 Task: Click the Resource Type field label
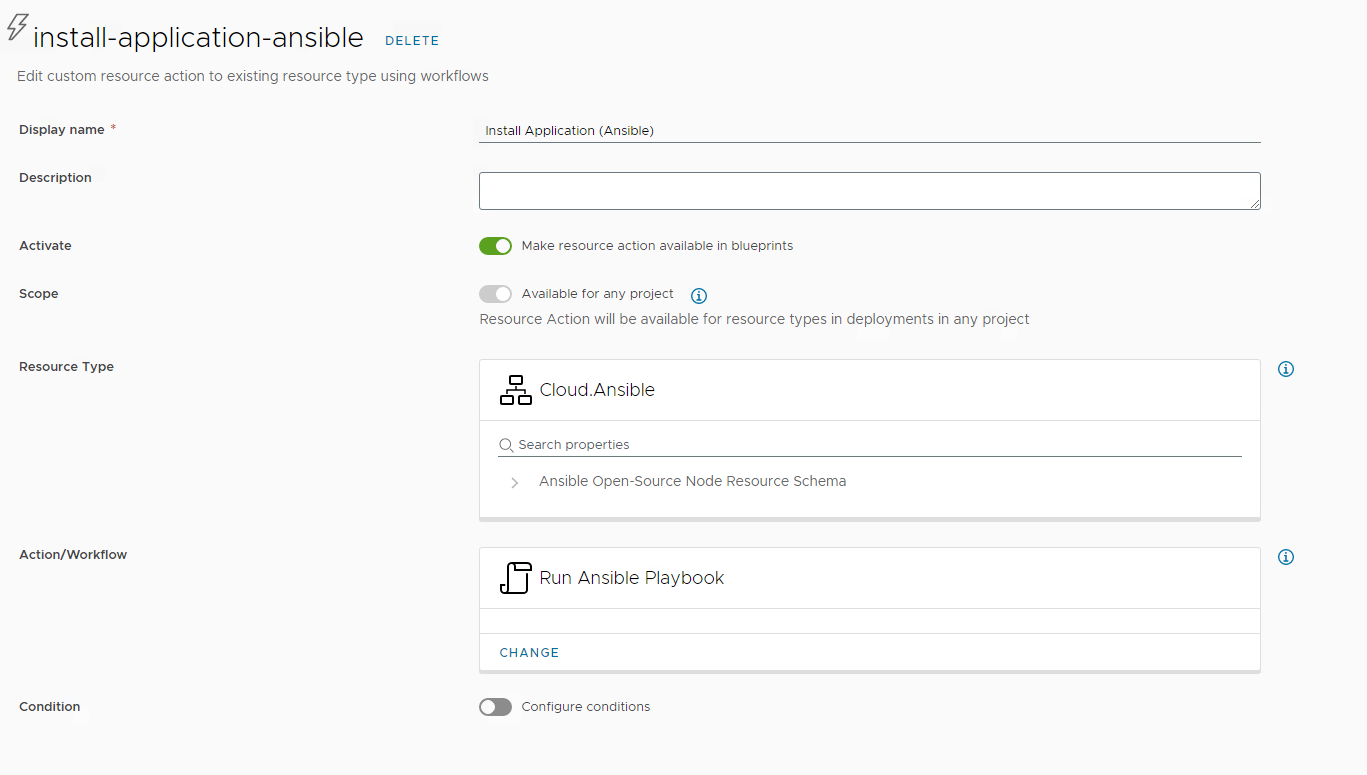coord(66,367)
